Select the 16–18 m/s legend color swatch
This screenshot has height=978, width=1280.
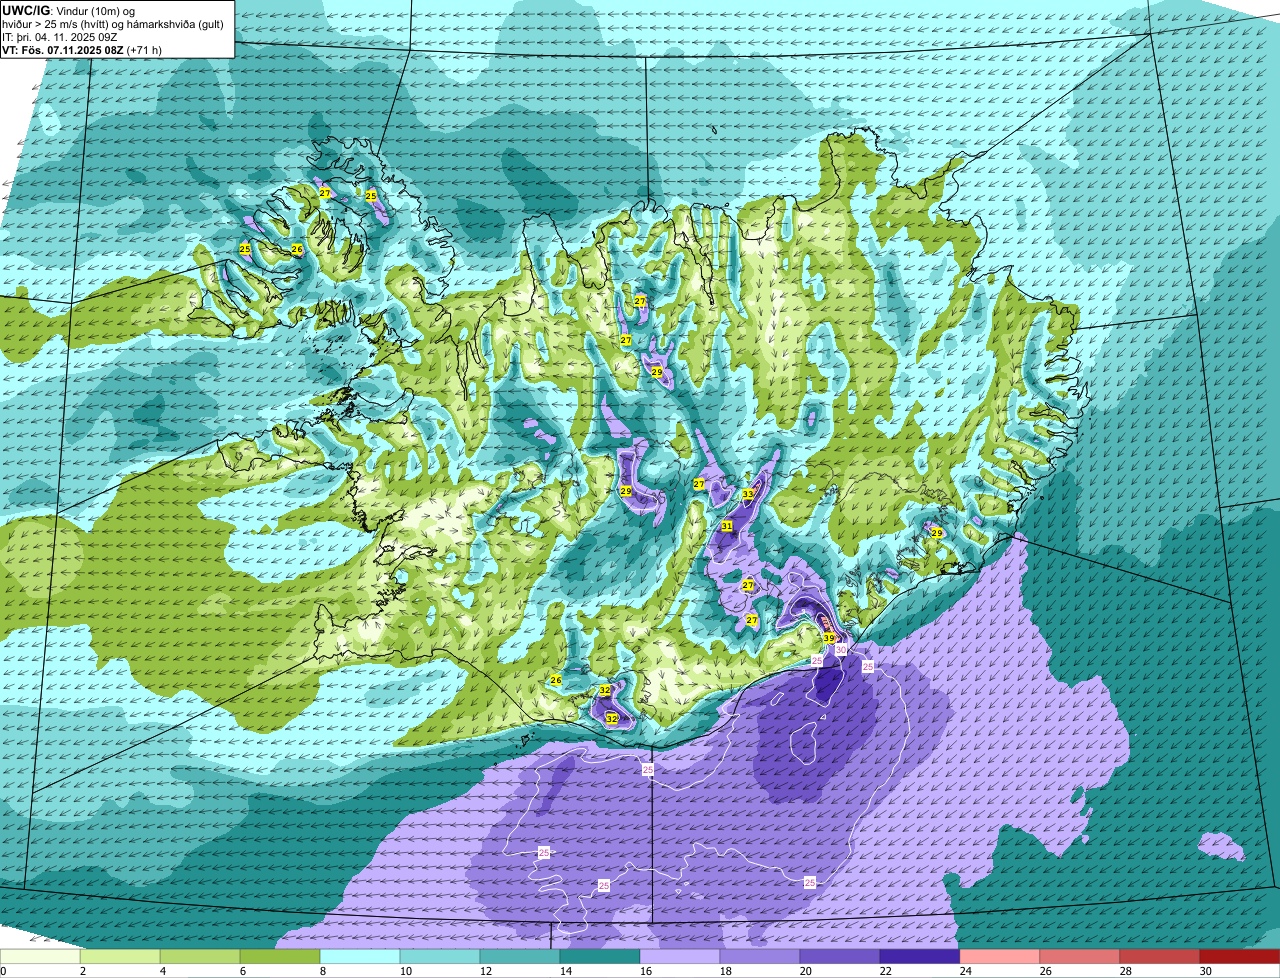pos(680,957)
